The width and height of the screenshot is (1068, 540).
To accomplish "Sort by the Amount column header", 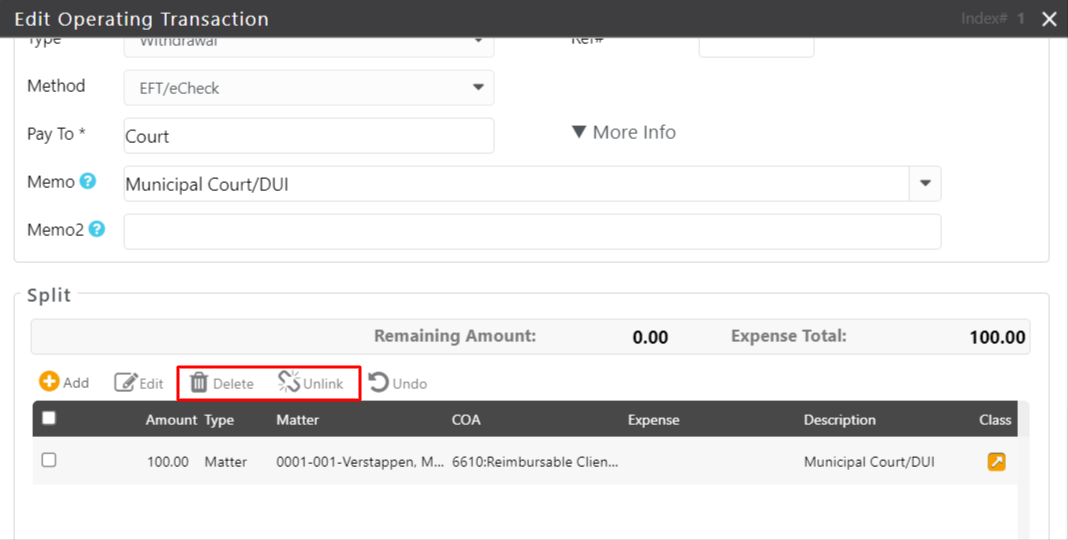I will [x=171, y=420].
